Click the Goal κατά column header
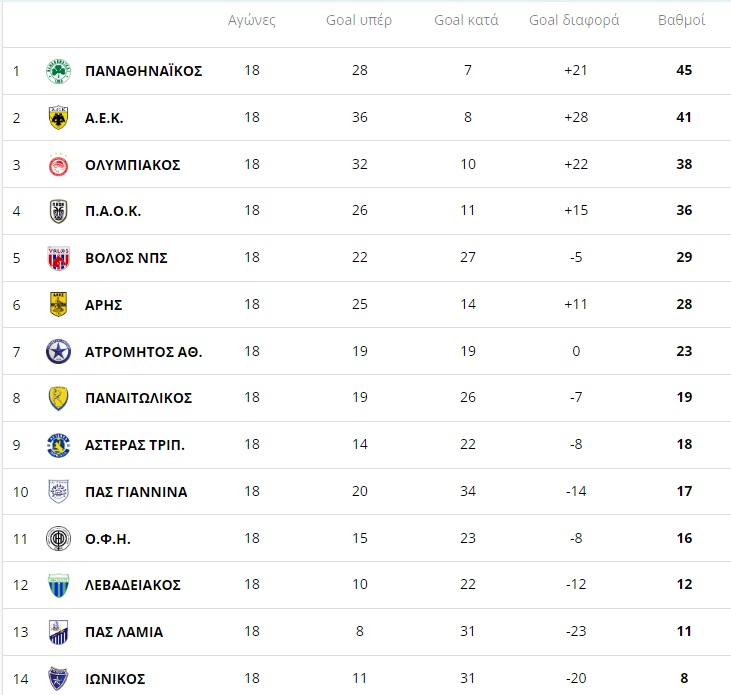The width and height of the screenshot is (731, 695). [466, 20]
